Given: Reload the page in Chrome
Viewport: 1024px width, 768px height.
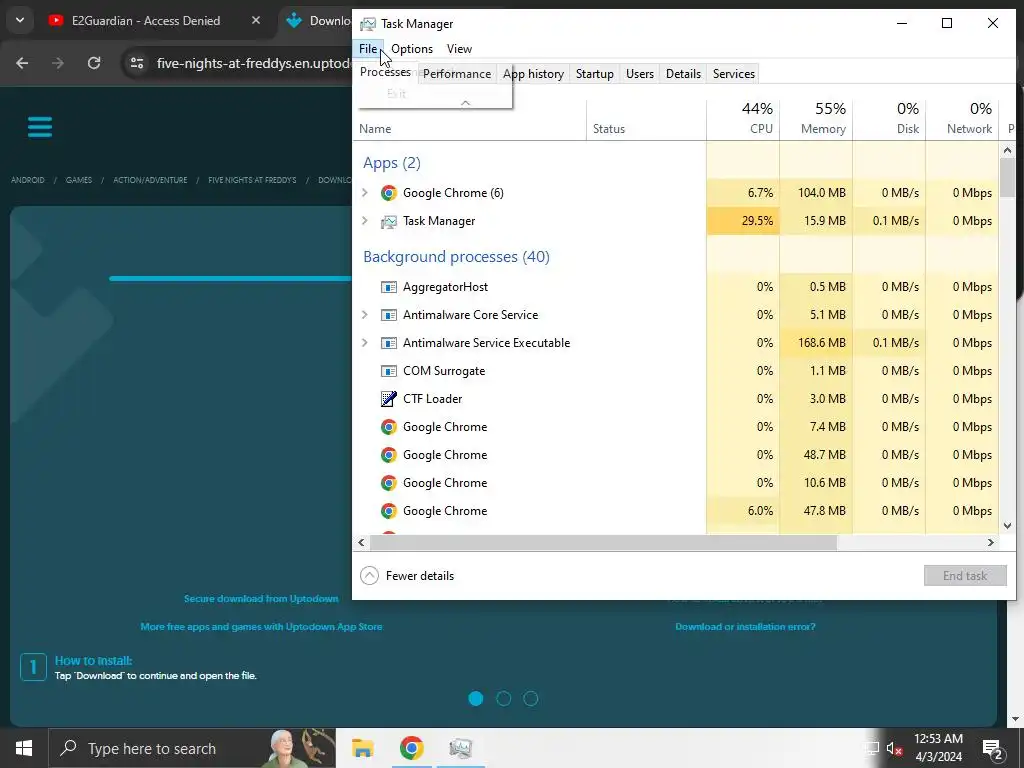Looking at the screenshot, I should tap(94, 63).
